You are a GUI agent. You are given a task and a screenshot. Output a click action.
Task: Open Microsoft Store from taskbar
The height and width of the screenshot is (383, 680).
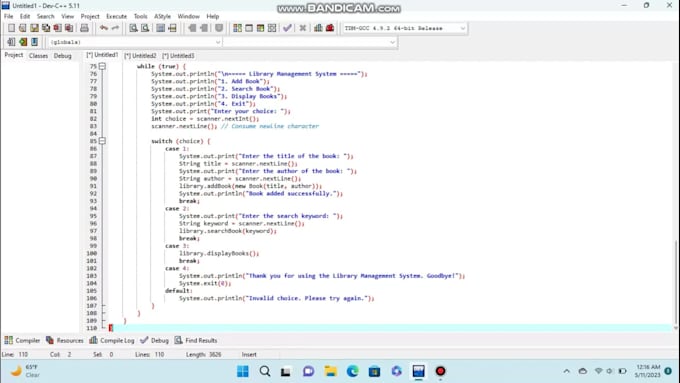tap(374, 371)
